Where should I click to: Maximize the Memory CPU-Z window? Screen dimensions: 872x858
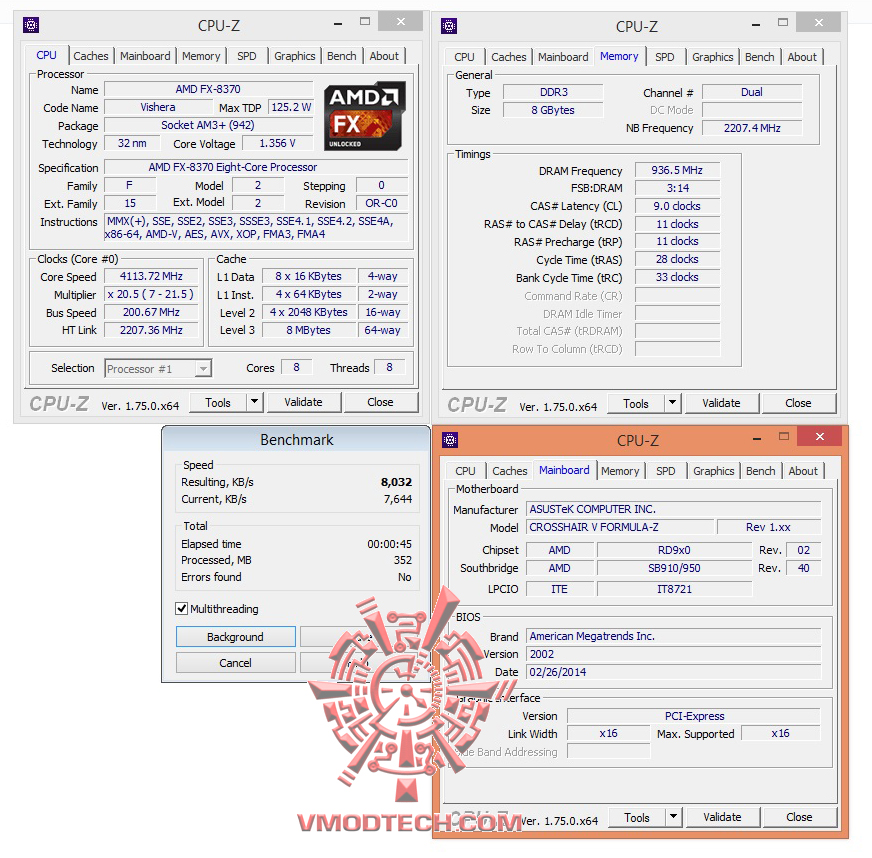point(783,23)
